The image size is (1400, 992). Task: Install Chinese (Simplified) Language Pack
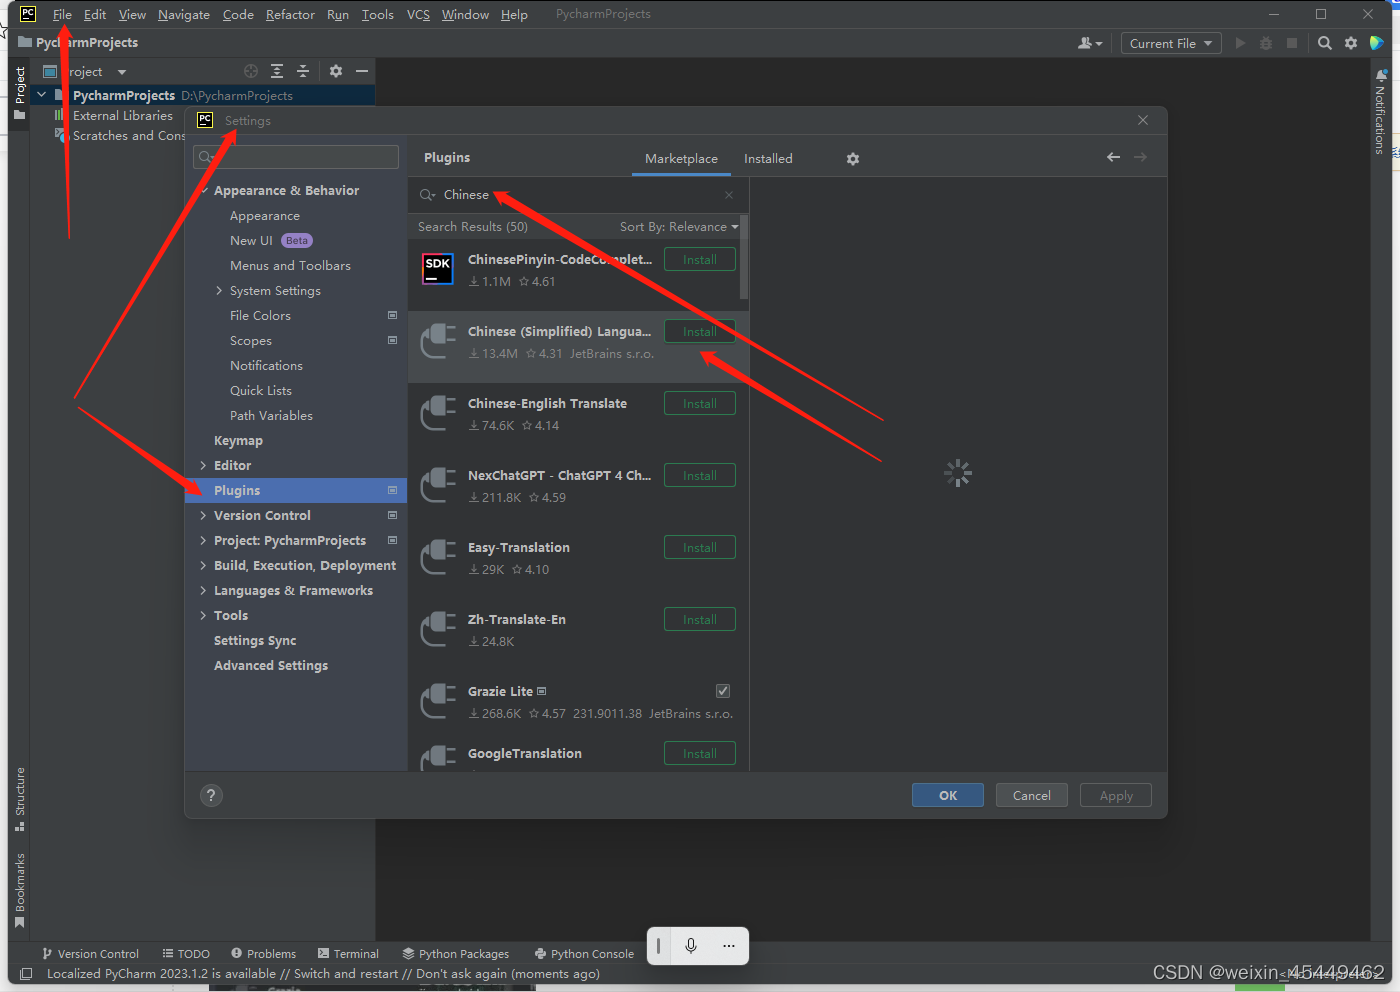700,331
